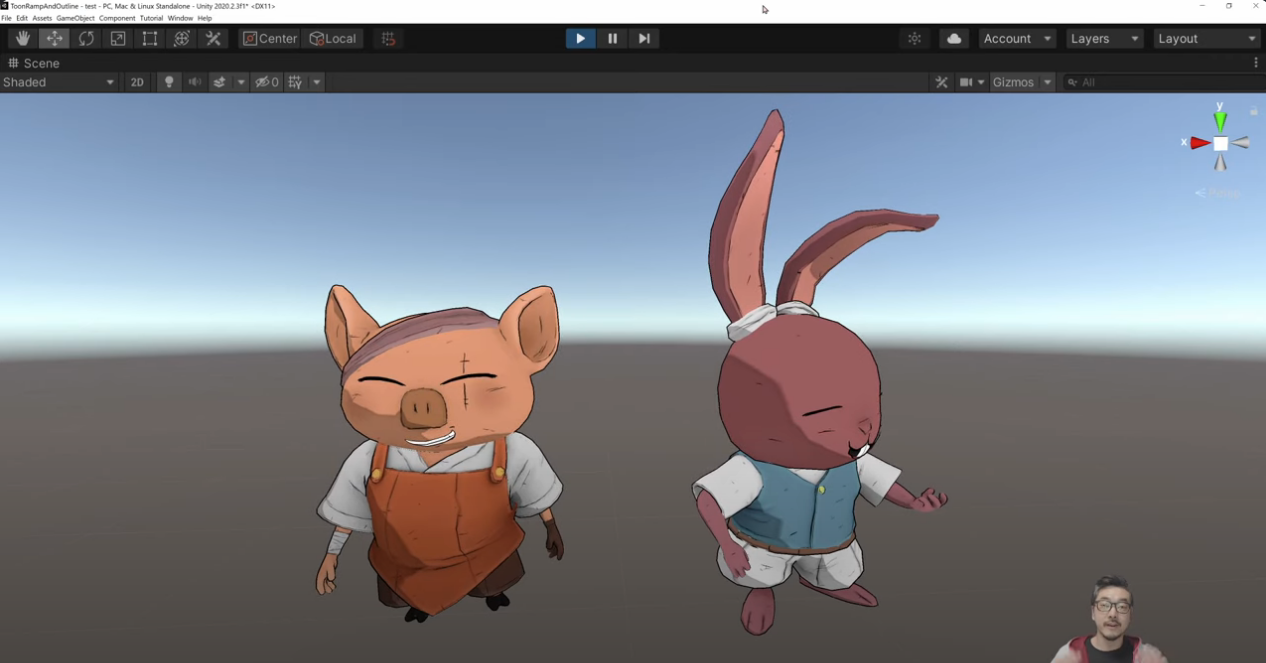The image size is (1266, 663).
Task: Open Unity cloud services
Action: 954,38
